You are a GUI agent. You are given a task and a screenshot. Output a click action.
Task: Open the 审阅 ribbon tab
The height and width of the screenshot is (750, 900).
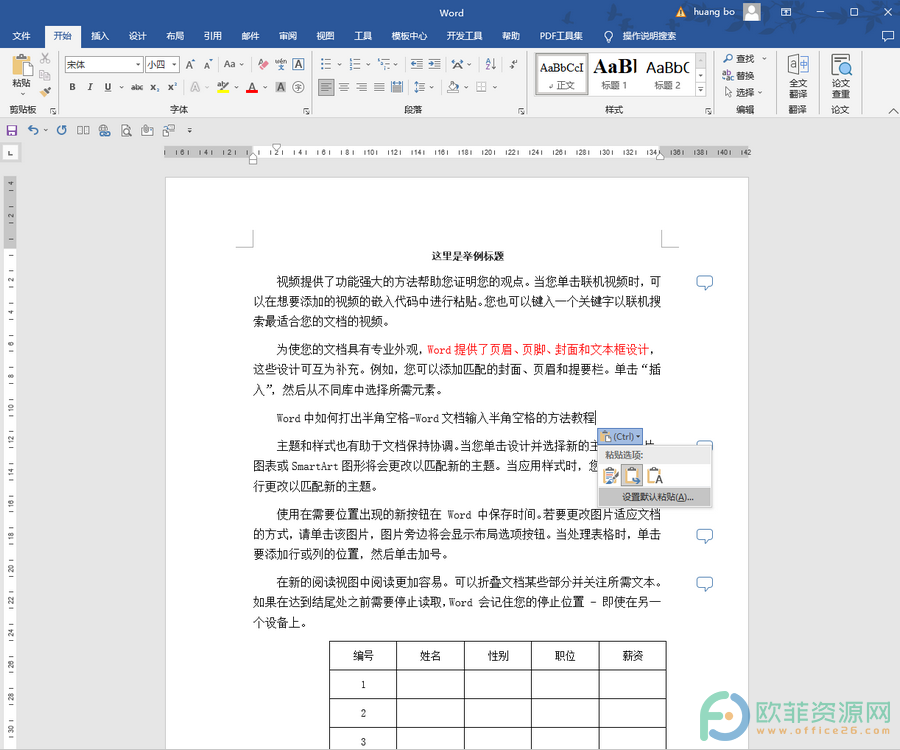point(288,36)
